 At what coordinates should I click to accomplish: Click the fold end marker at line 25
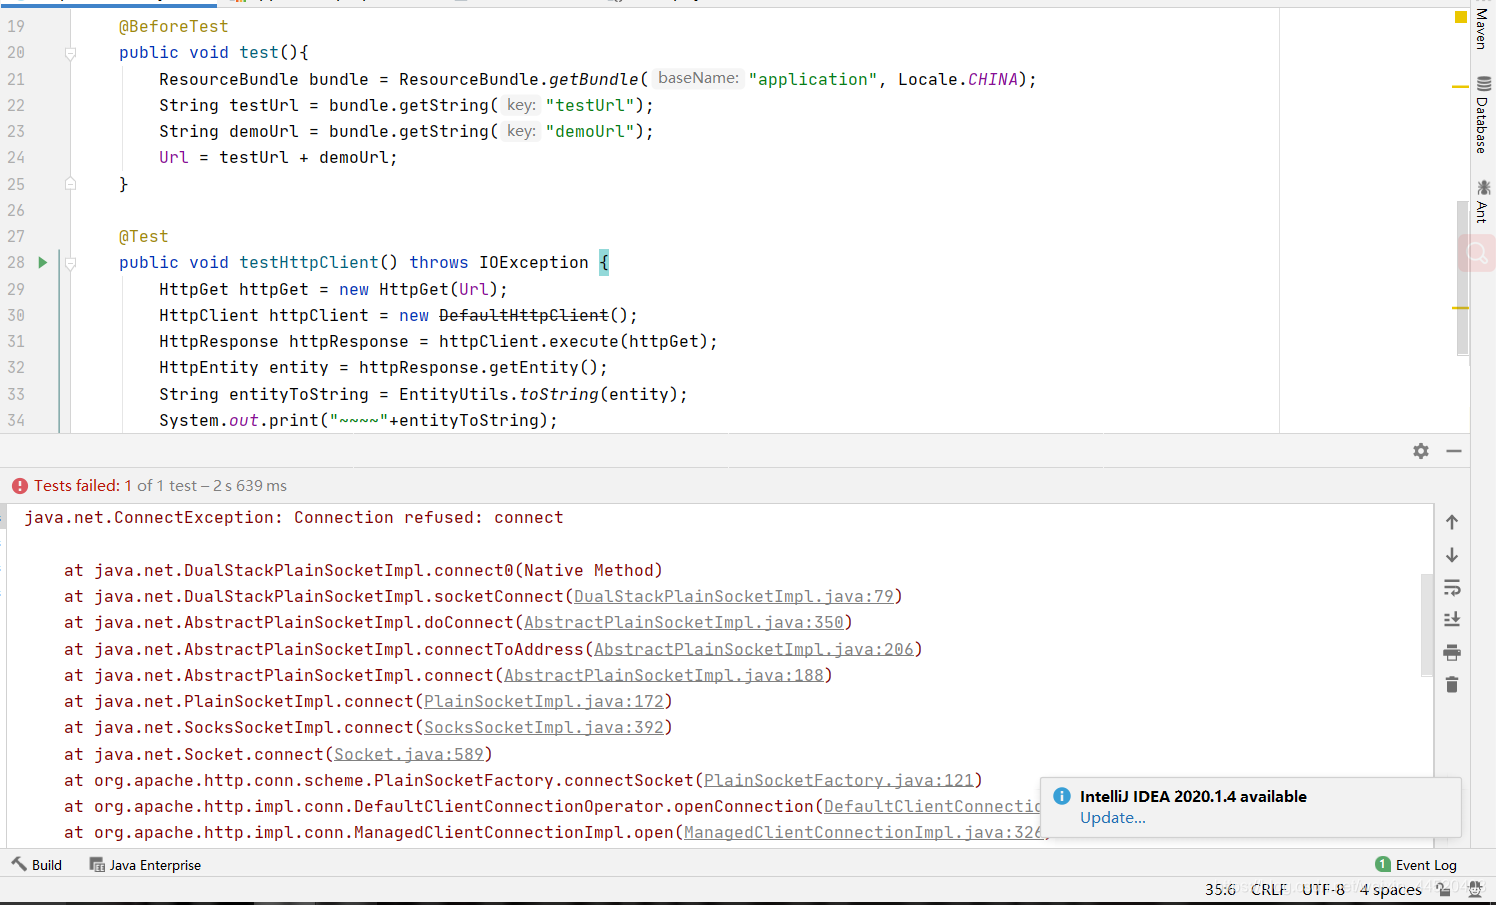(70, 184)
